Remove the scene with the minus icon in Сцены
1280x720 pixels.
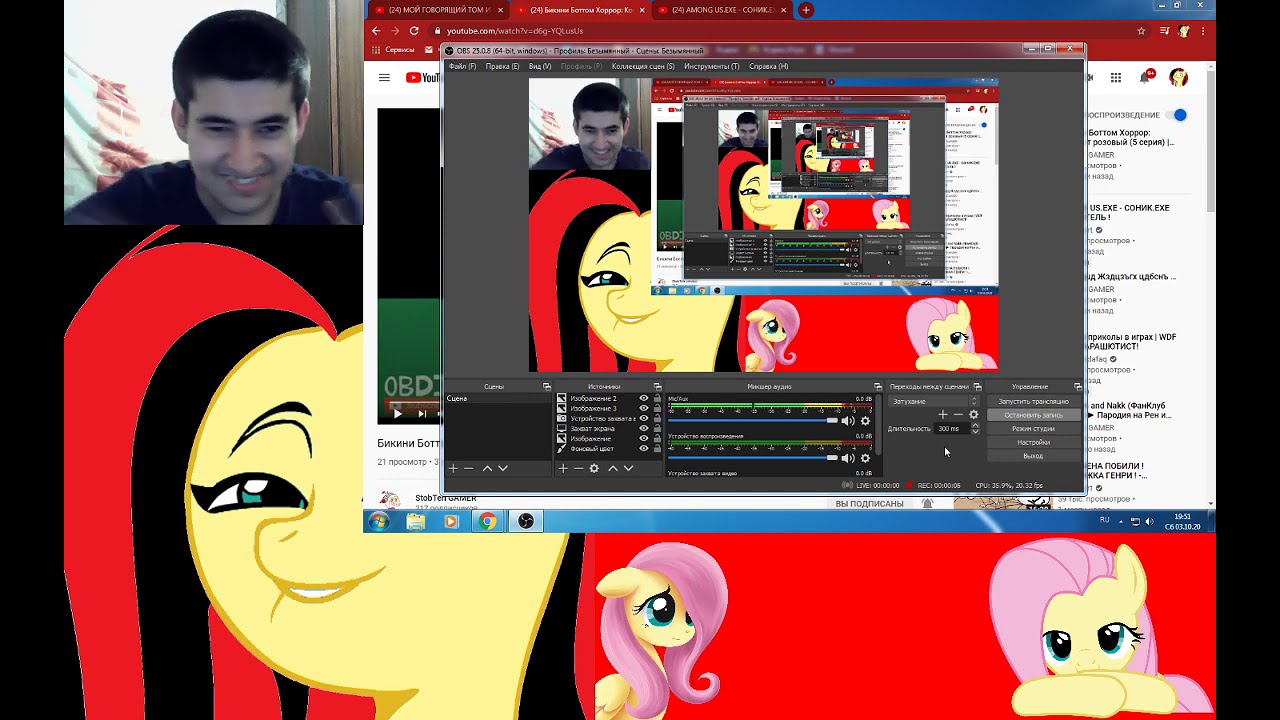click(x=468, y=468)
